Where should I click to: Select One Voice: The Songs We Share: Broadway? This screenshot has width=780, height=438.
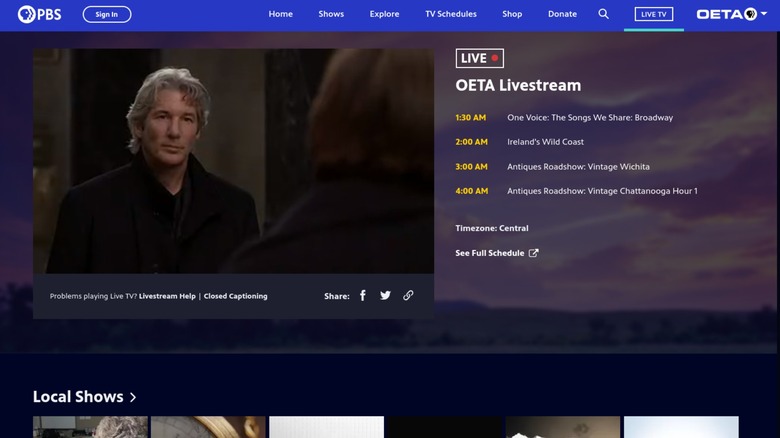point(590,117)
